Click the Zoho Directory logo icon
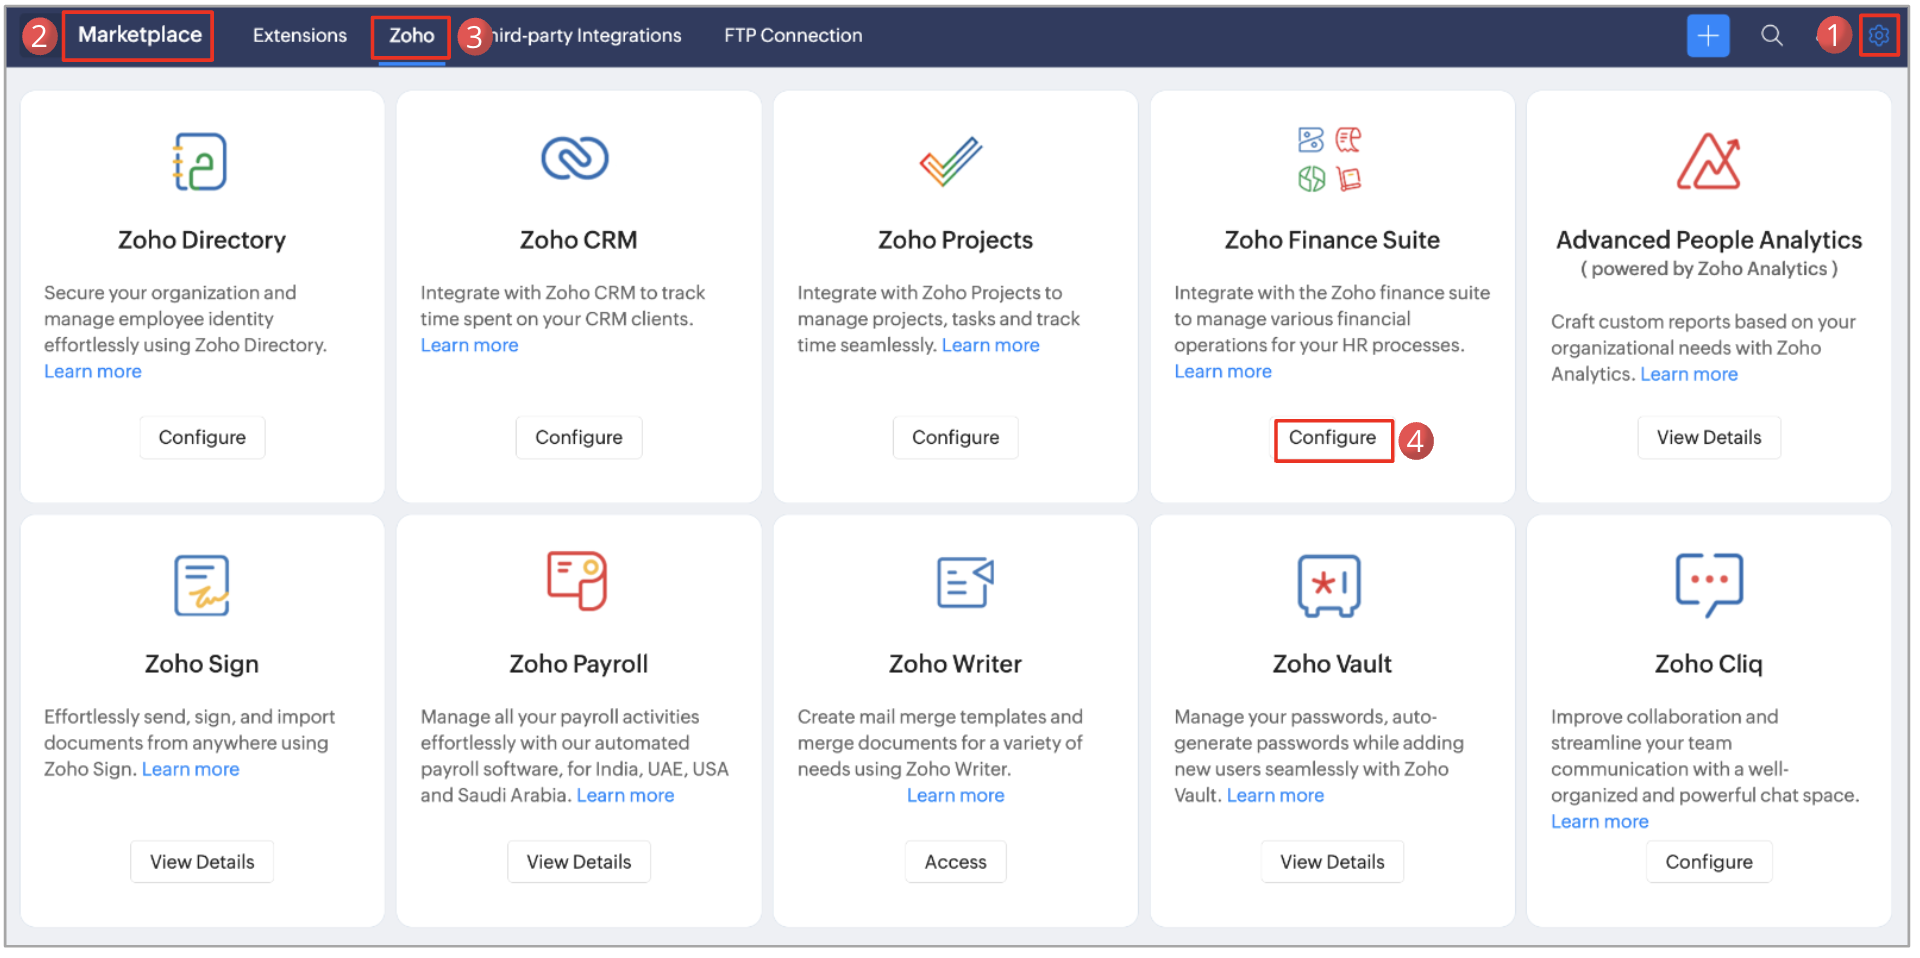This screenshot has width=1920, height=958. coord(201,161)
